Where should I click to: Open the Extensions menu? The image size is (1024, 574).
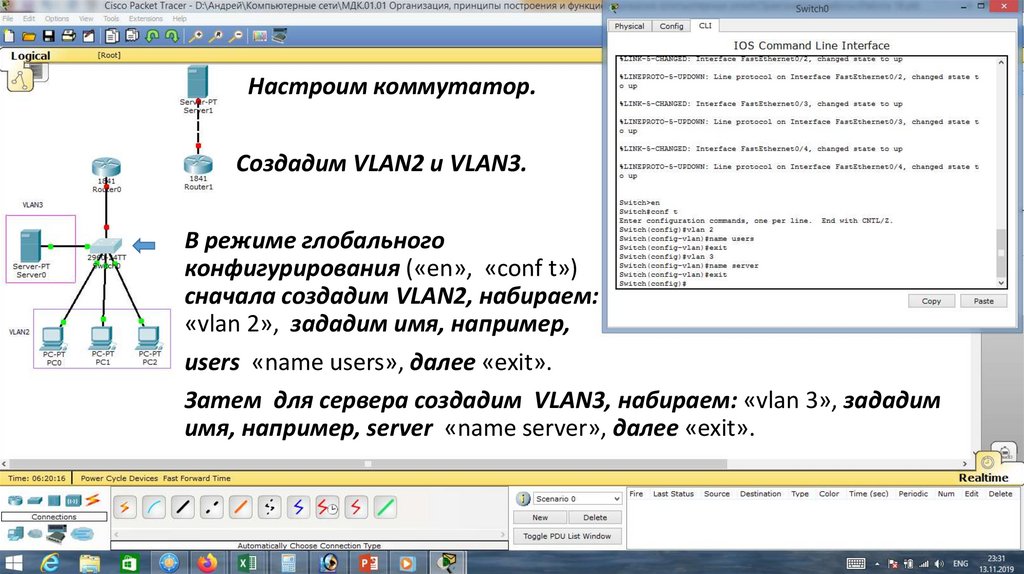pos(145,18)
